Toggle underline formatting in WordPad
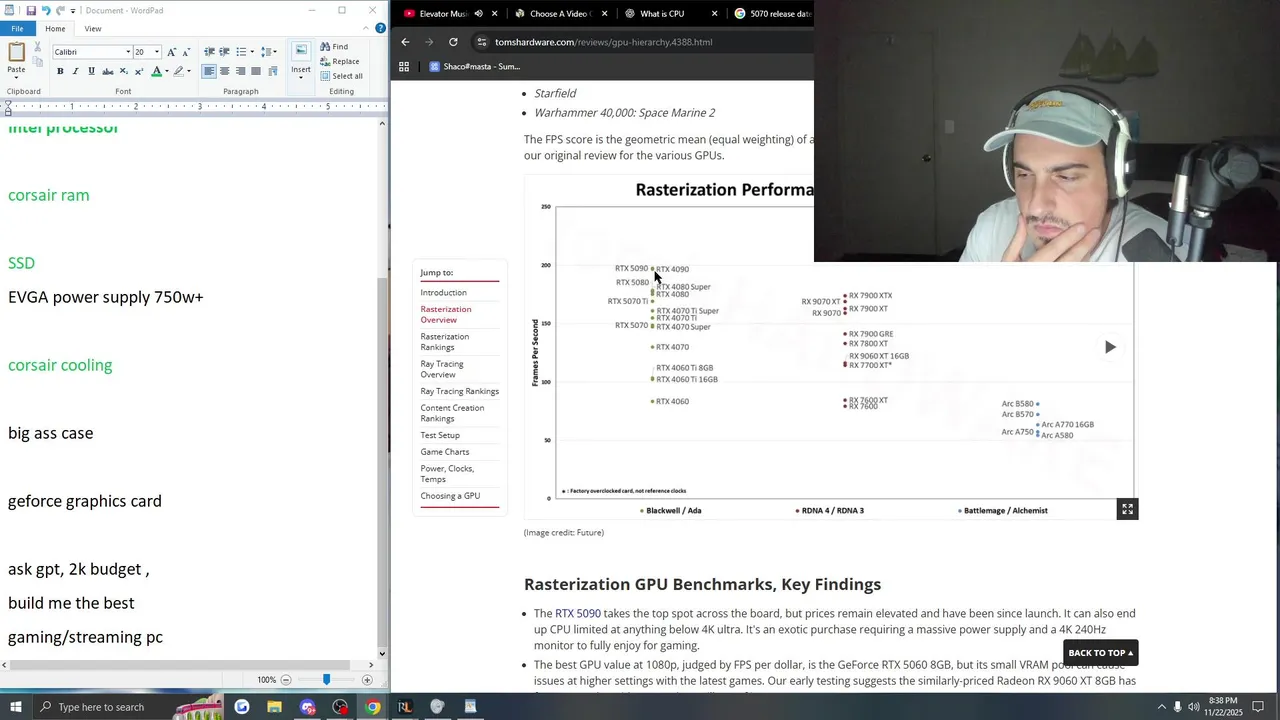1280x720 pixels. pyautogui.click(x=92, y=71)
